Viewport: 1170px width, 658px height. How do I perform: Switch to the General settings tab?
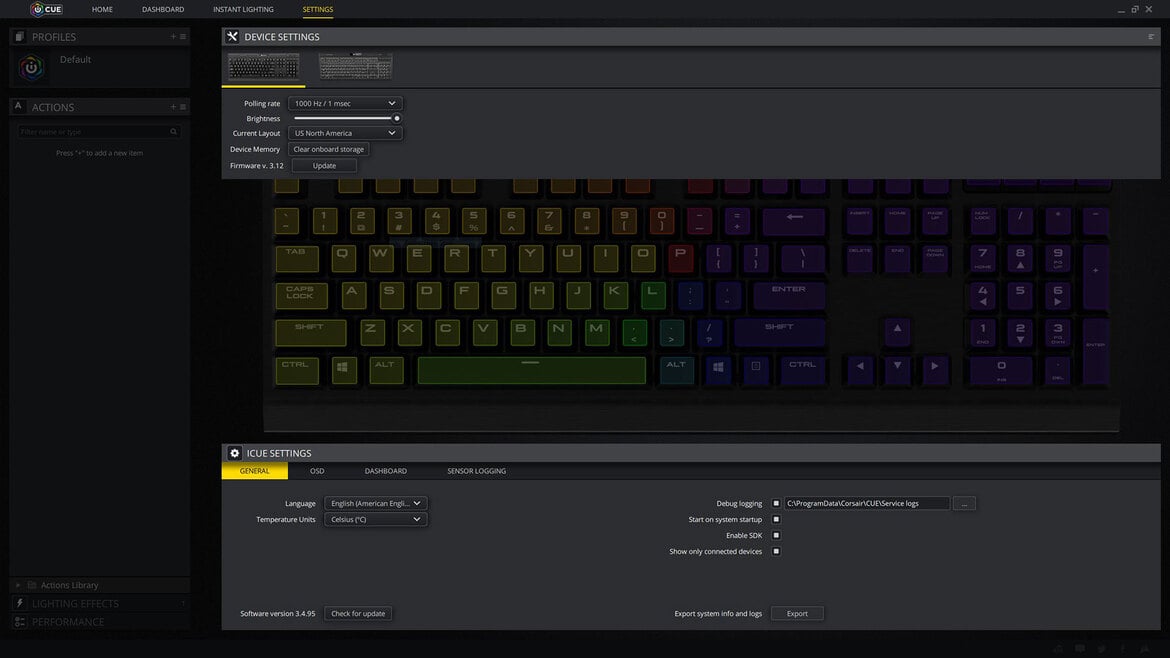point(254,471)
